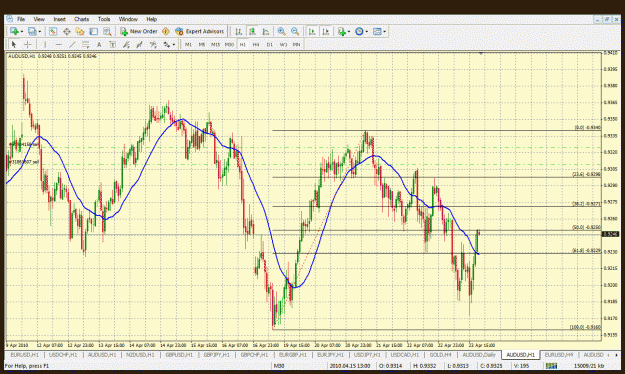The height and width of the screenshot is (374, 625).
Task: Switch chart to Bar Chart style
Action: click(x=238, y=31)
